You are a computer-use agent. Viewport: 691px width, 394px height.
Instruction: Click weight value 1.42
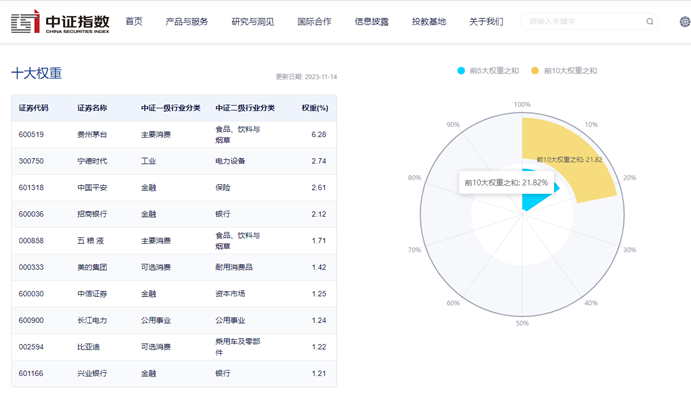(319, 267)
